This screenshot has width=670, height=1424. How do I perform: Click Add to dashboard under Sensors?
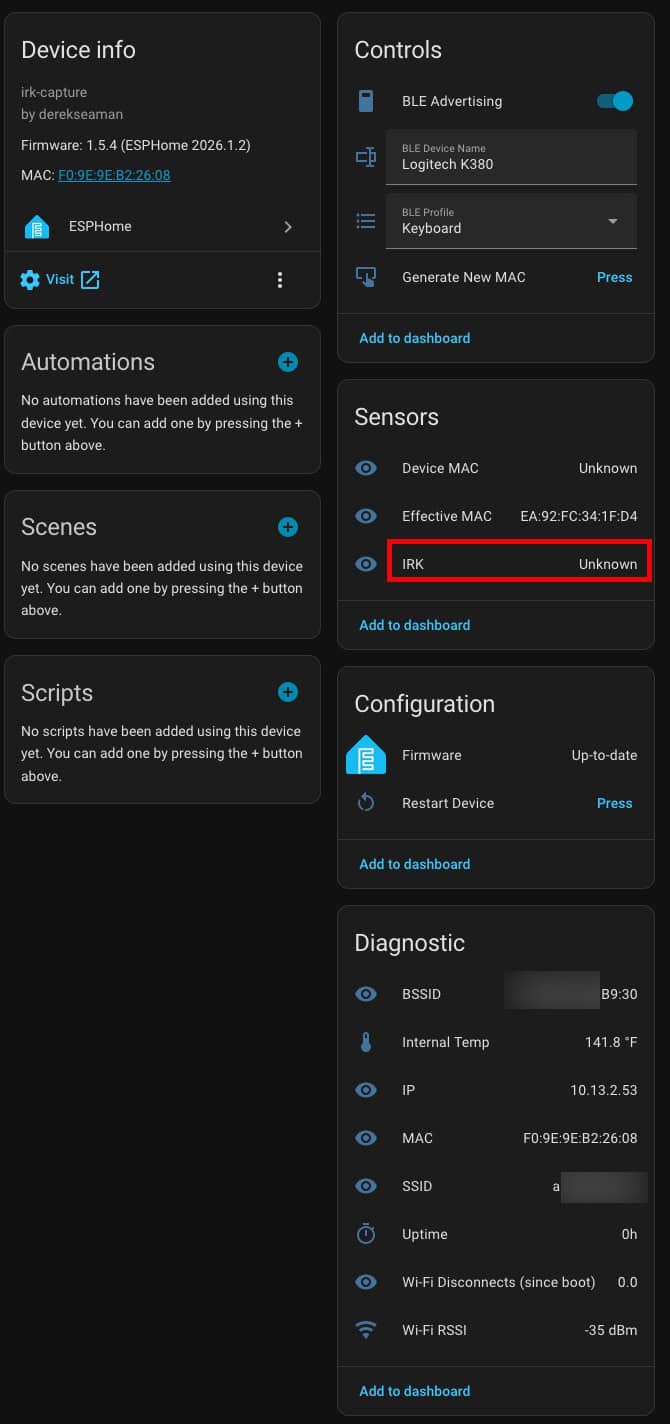click(x=414, y=625)
